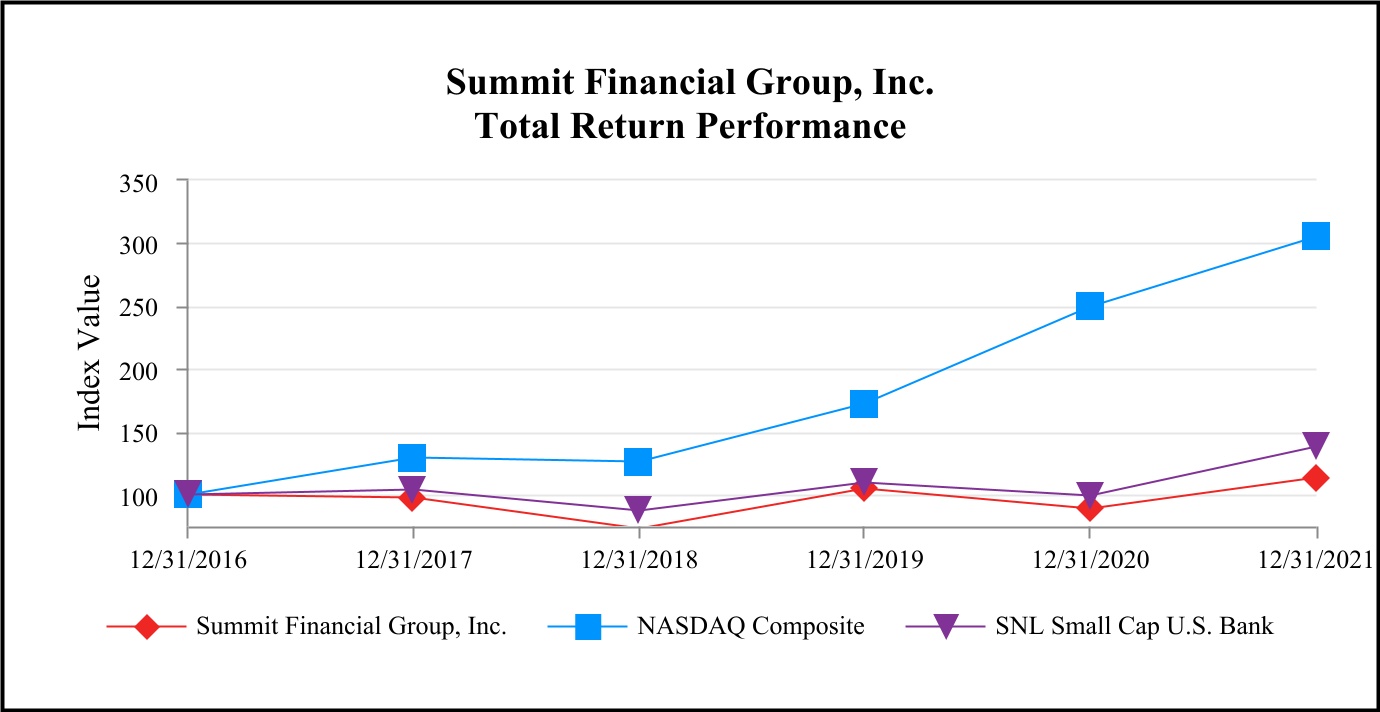The width and height of the screenshot is (1380, 712).
Task: Toggle SNL Small Cap U.S. Bank legend
Action: [x=1134, y=627]
